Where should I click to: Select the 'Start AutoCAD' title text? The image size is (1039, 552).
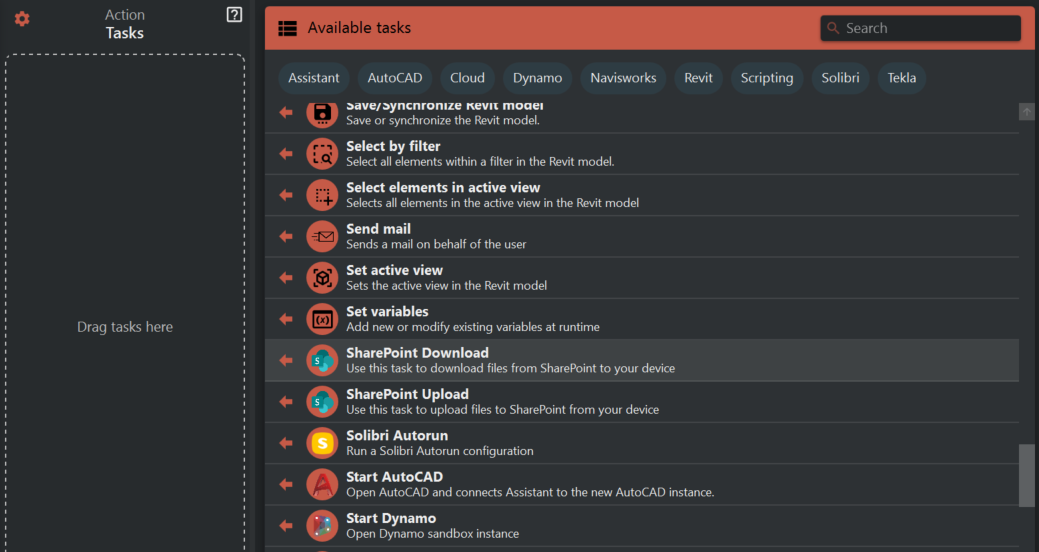click(x=394, y=476)
